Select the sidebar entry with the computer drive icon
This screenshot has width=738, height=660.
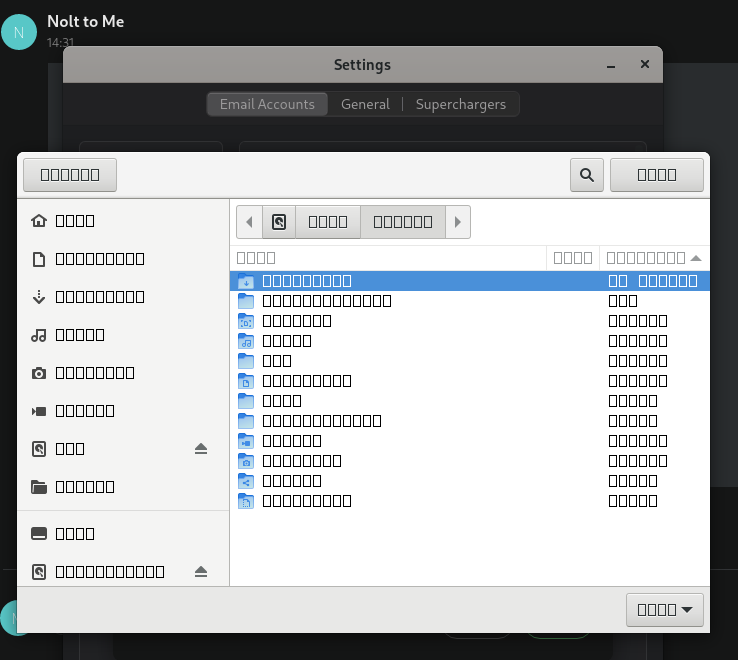click(x=123, y=534)
